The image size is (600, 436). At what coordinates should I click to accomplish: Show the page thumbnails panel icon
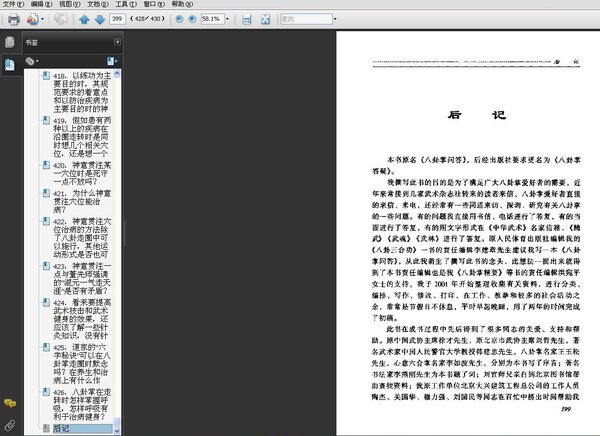pyautogui.click(x=10, y=42)
